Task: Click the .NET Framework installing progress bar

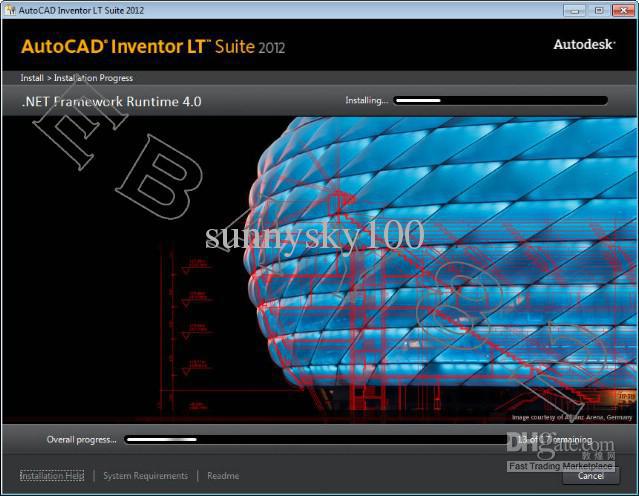Action: click(x=500, y=101)
